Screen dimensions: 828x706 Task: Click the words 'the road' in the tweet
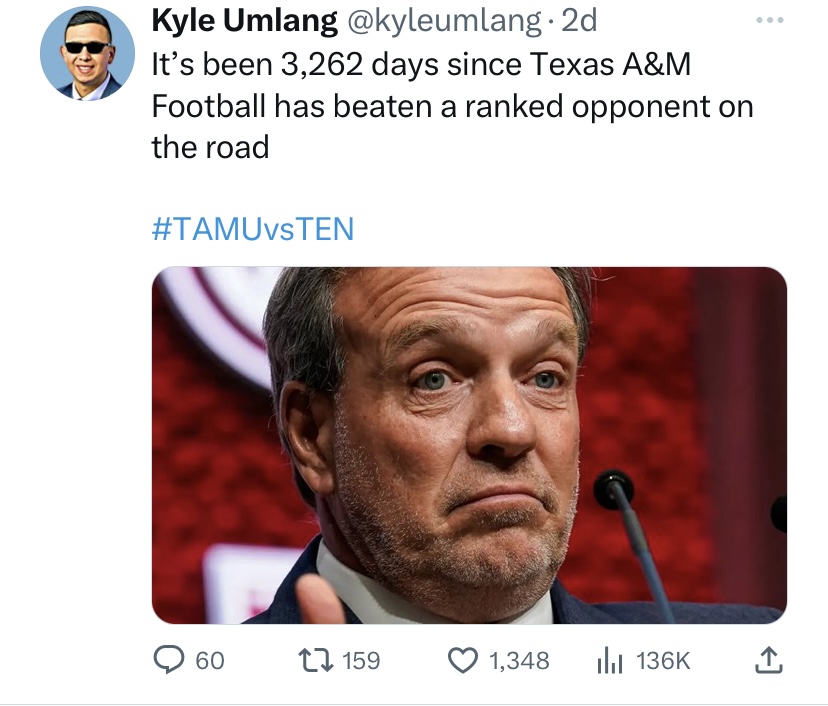210,148
